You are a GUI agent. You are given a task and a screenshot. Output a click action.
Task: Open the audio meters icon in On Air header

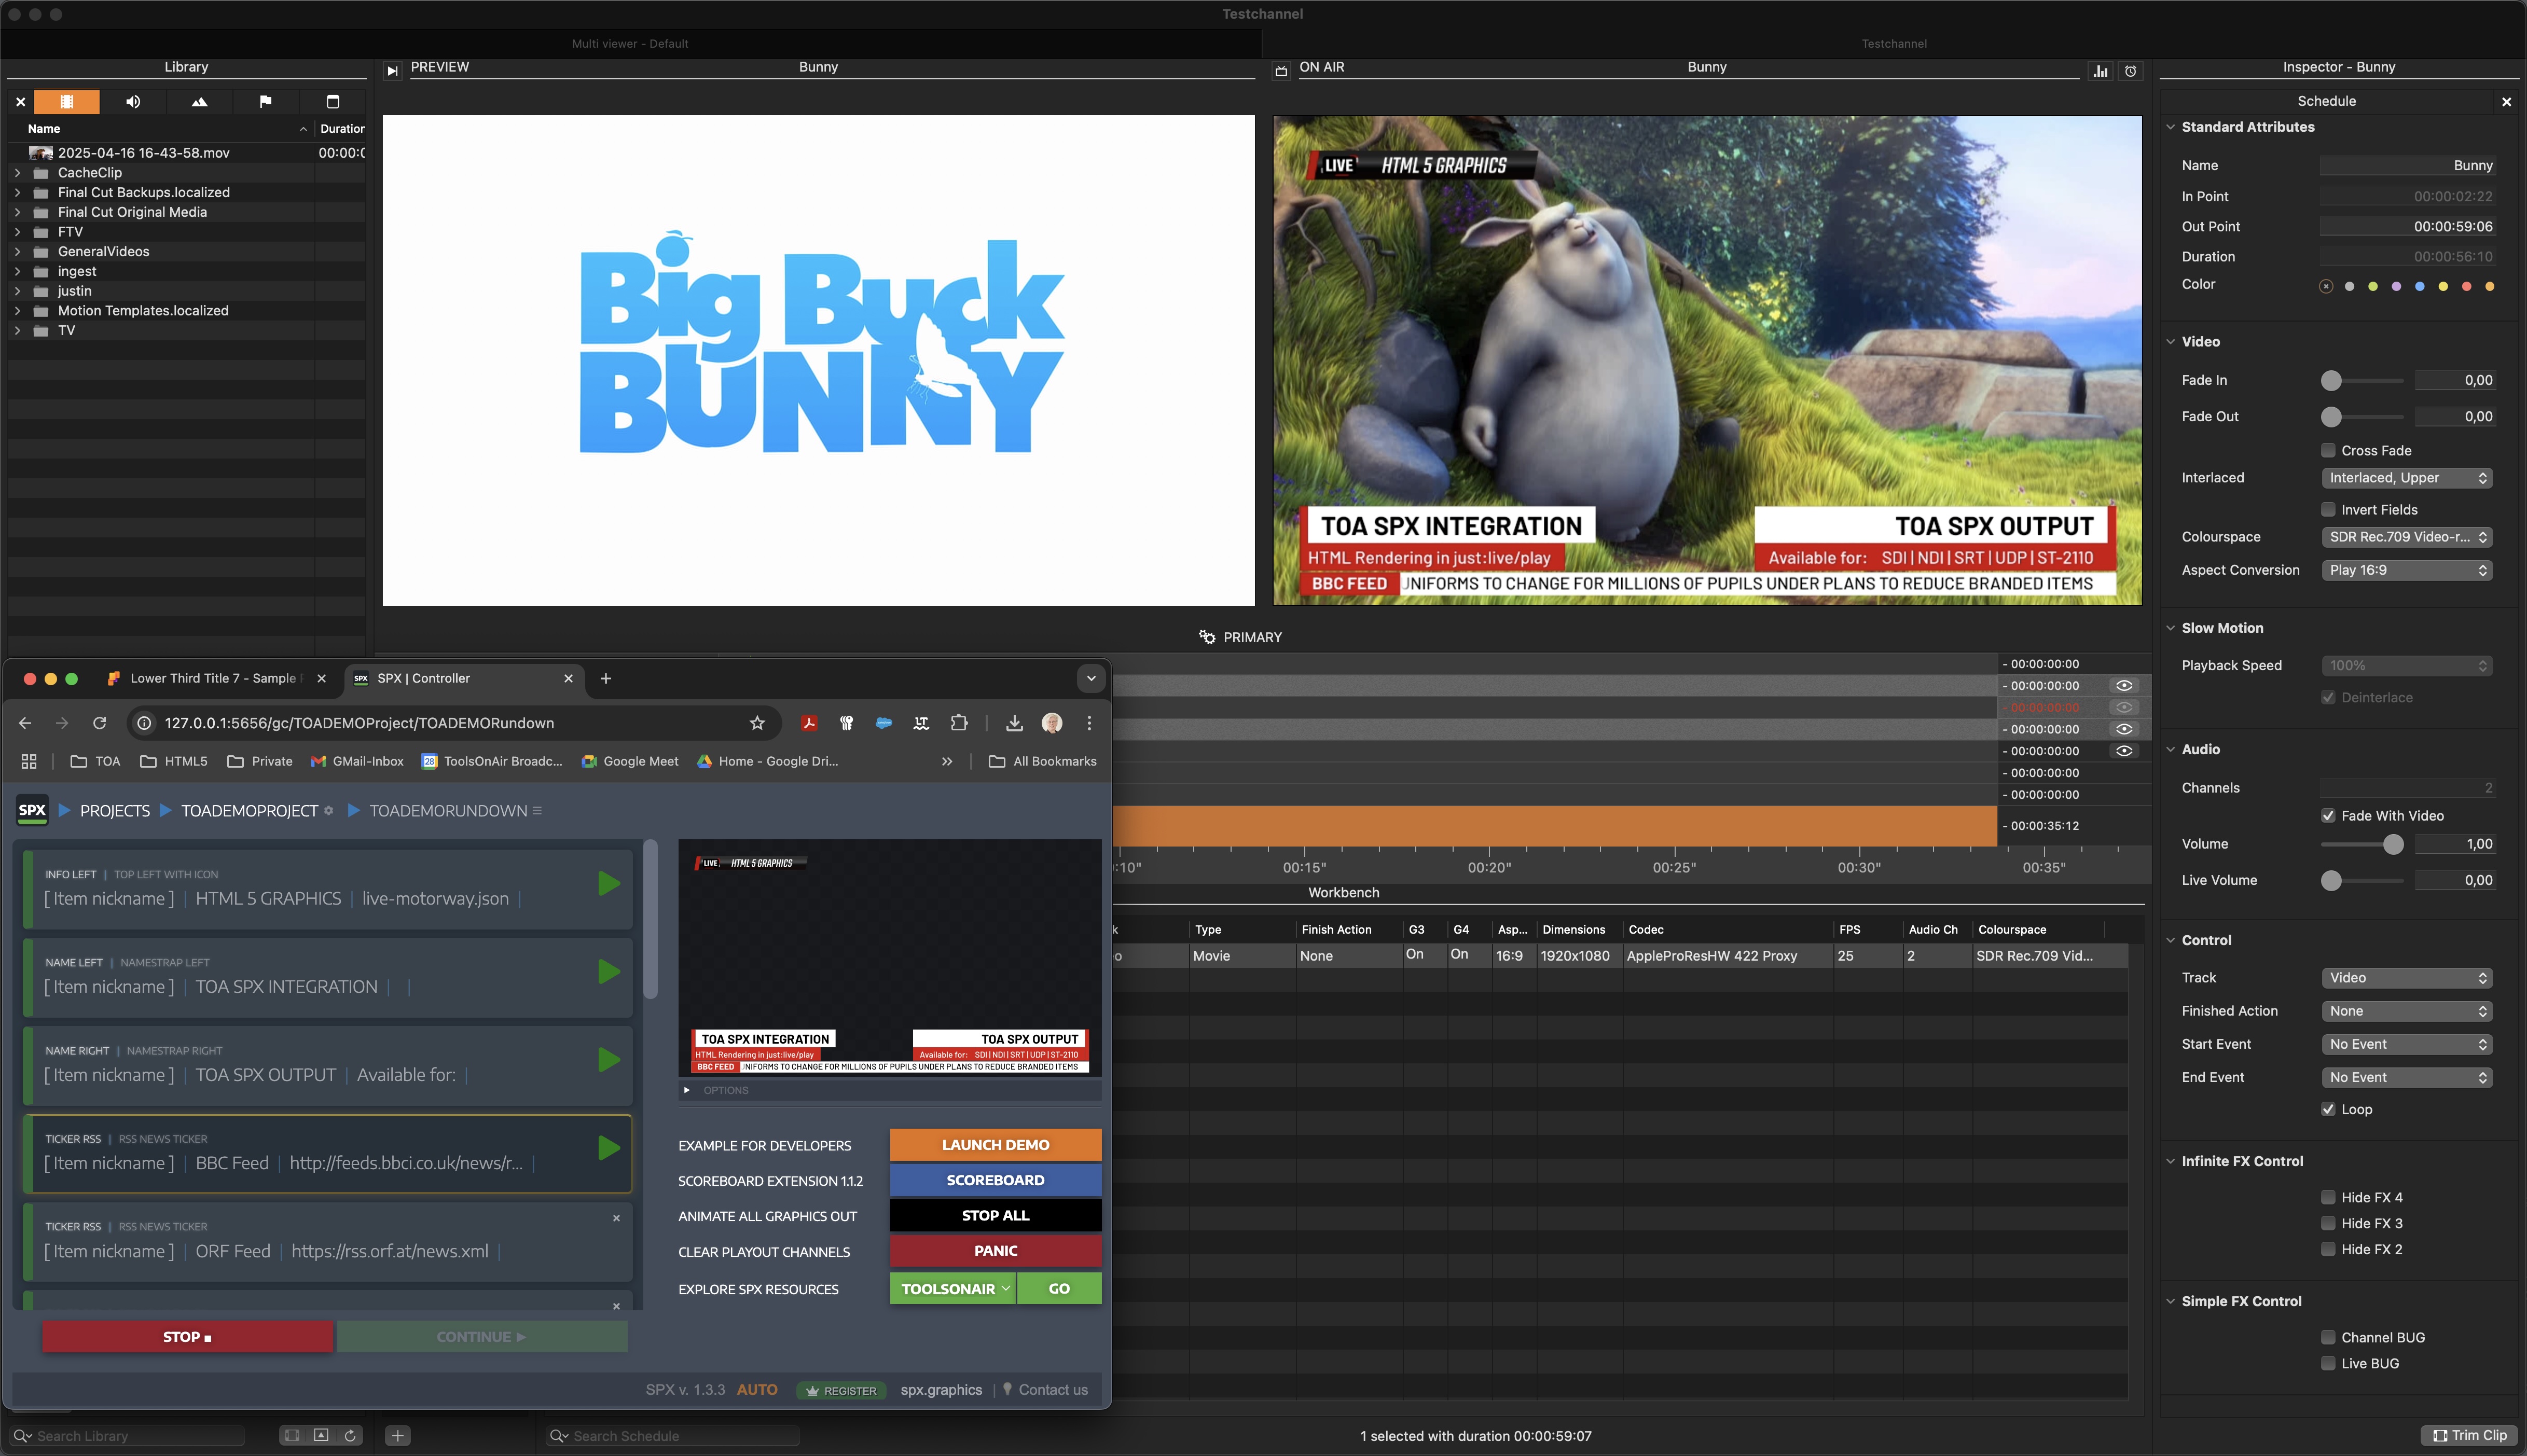pos(2101,70)
